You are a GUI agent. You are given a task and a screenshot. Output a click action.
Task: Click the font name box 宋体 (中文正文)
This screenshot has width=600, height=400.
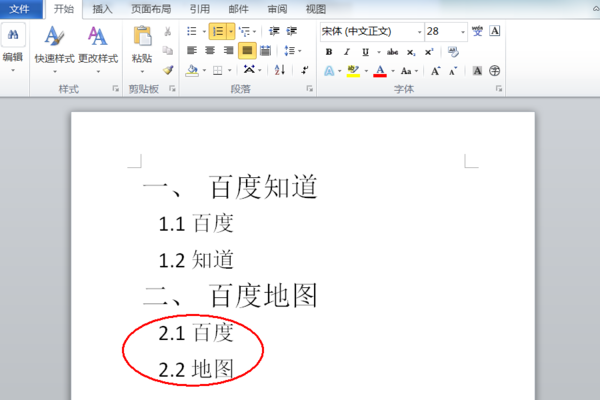pos(368,31)
